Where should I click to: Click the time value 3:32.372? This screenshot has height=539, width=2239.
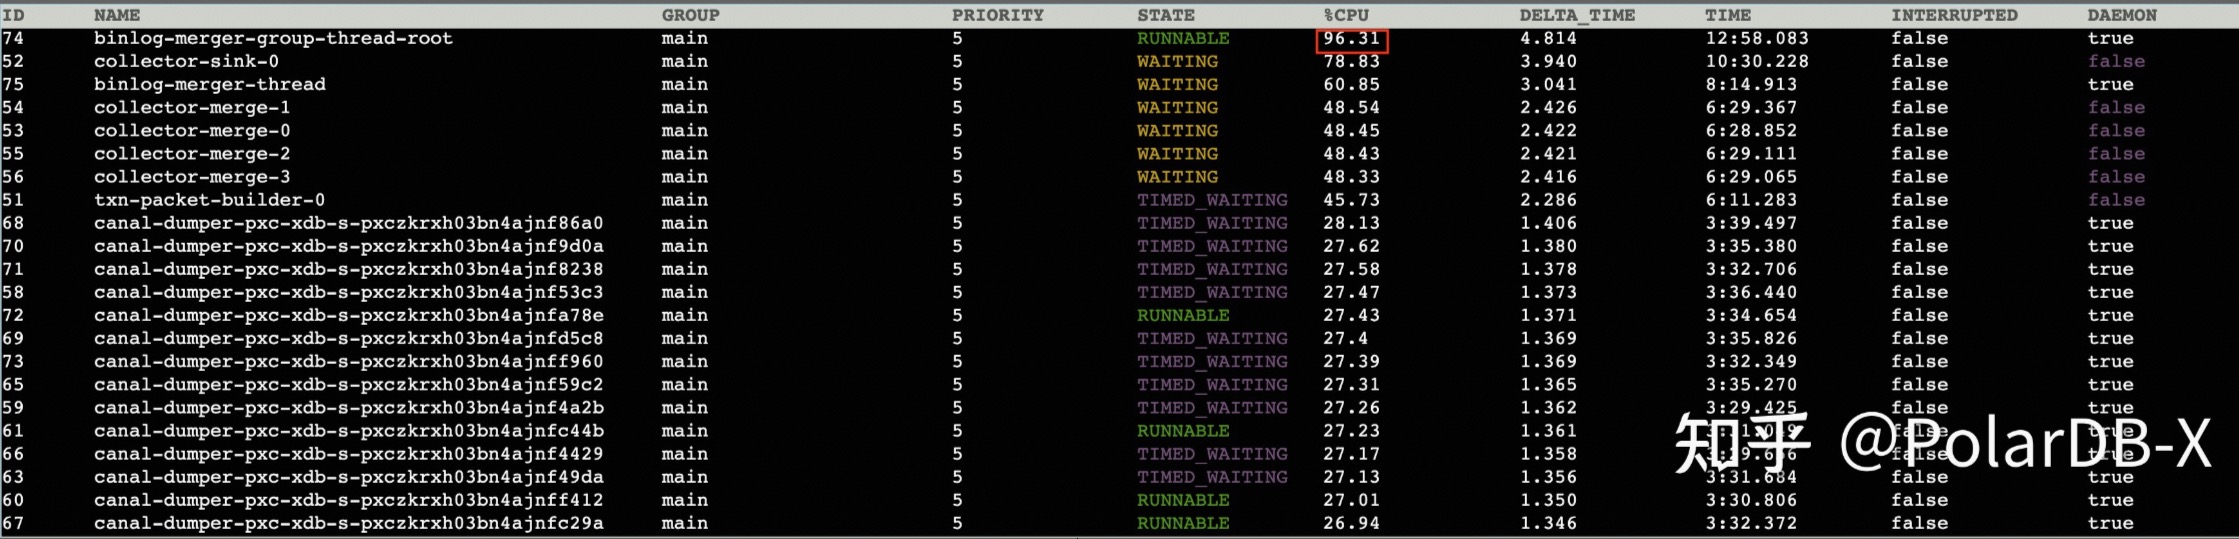click(x=1751, y=522)
